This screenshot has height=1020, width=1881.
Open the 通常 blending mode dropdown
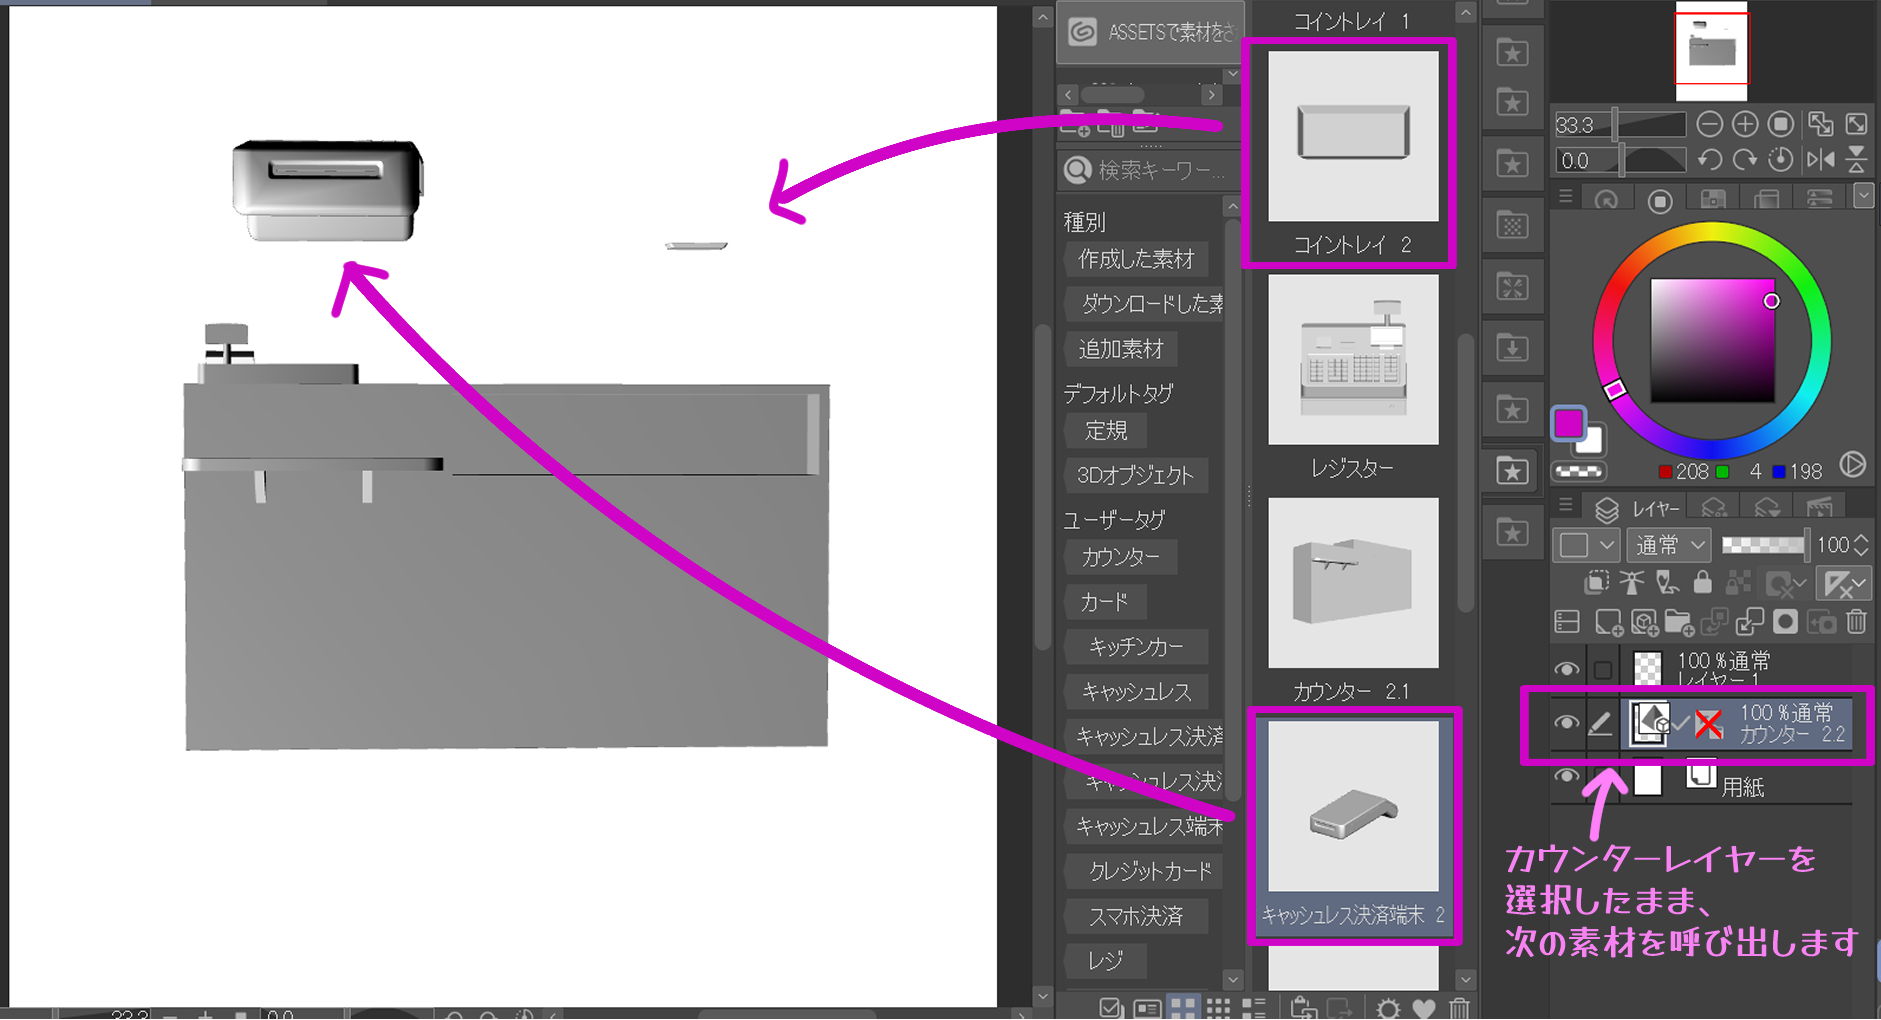(x=1667, y=545)
